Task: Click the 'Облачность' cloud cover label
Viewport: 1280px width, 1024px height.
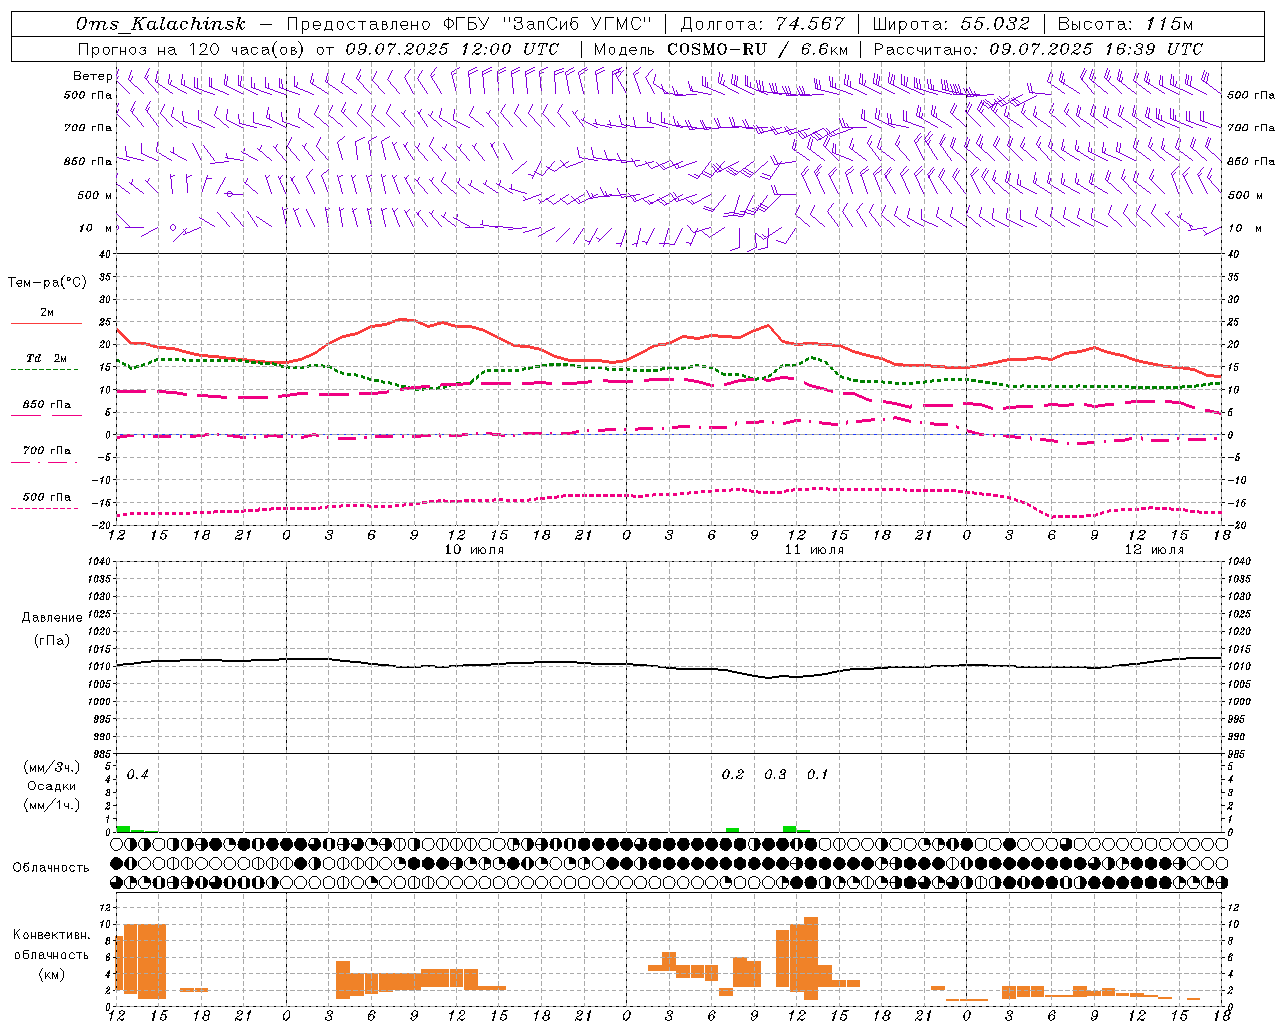Action: (x=51, y=868)
